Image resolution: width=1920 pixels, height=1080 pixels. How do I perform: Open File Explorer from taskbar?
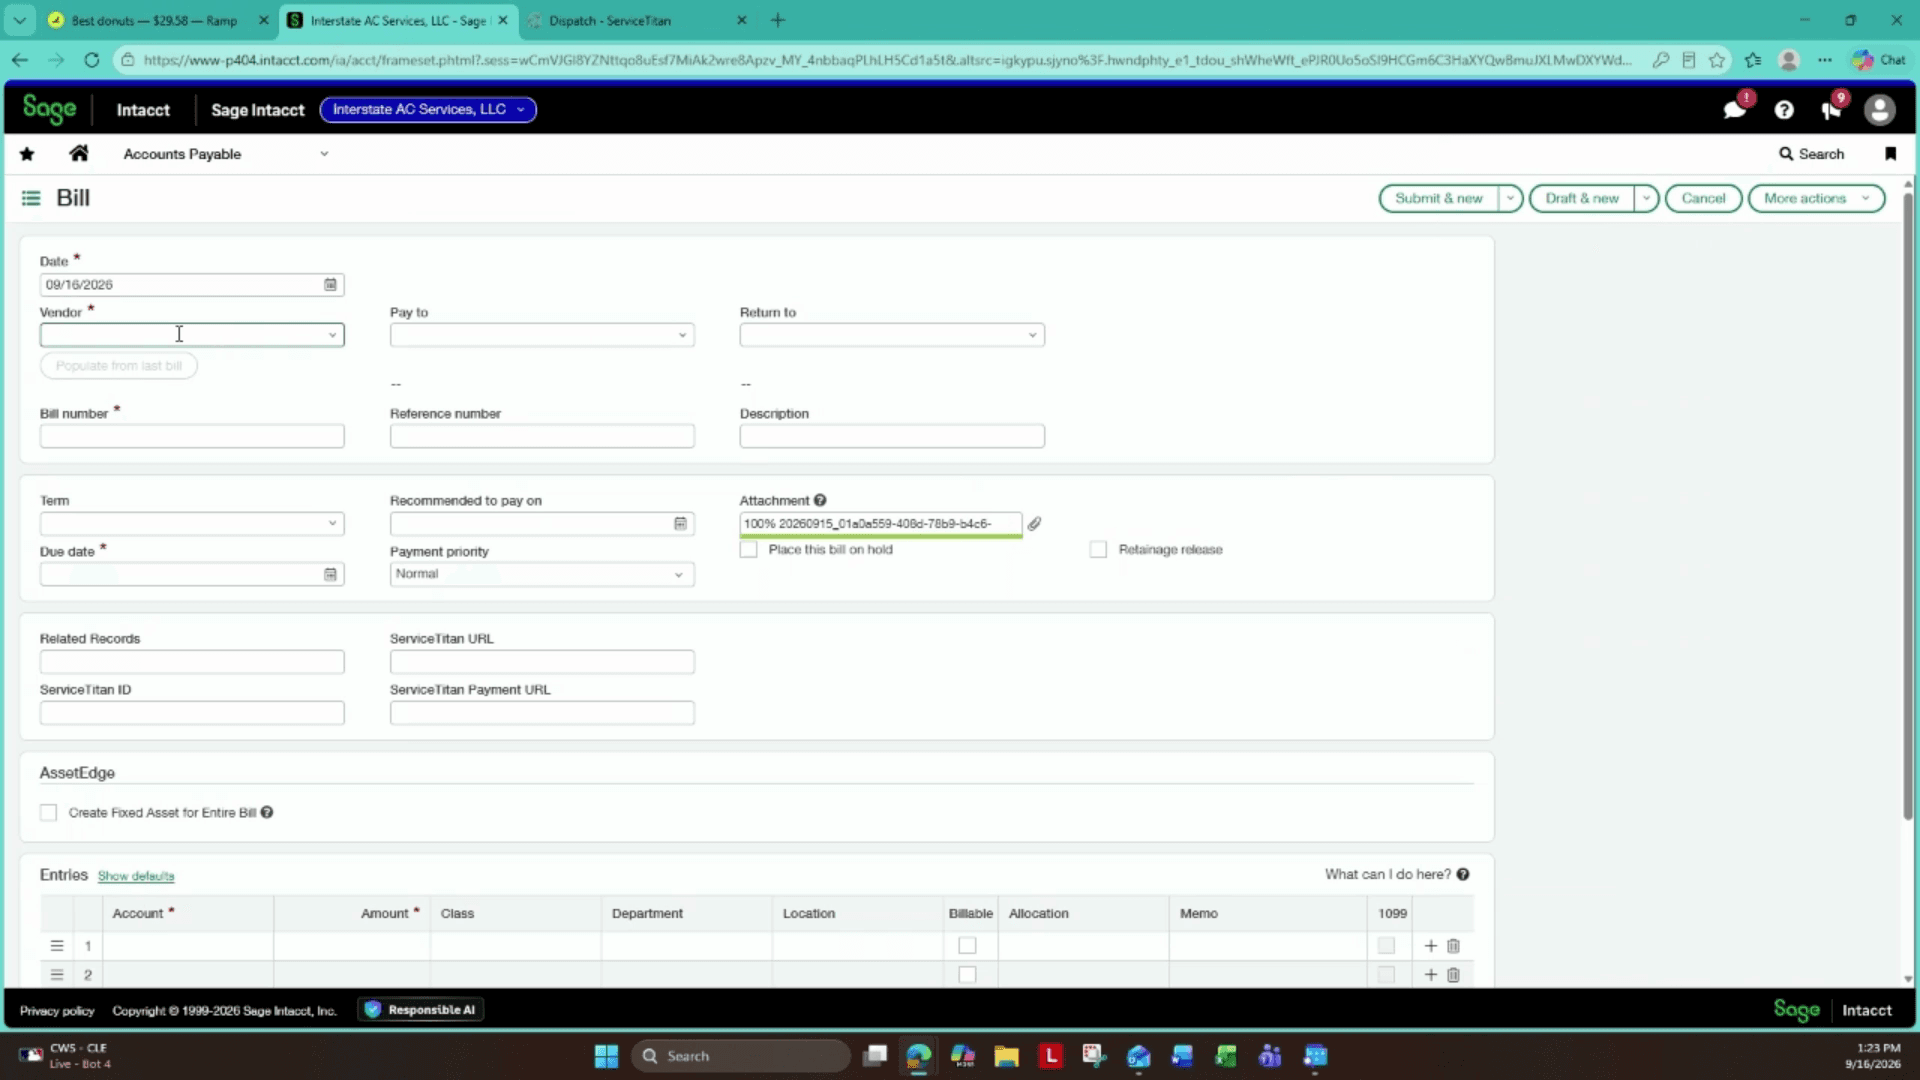(x=1006, y=1056)
